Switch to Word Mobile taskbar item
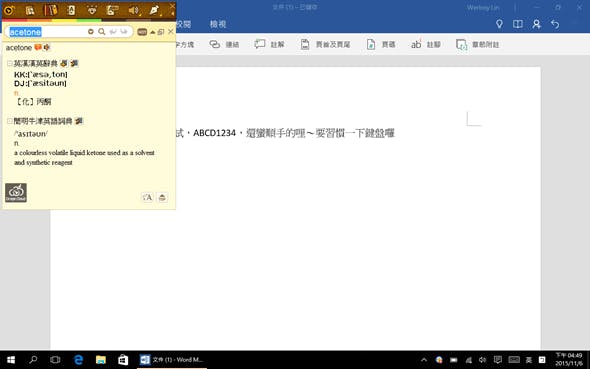Image resolution: width=590 pixels, height=369 pixels. tap(172, 360)
